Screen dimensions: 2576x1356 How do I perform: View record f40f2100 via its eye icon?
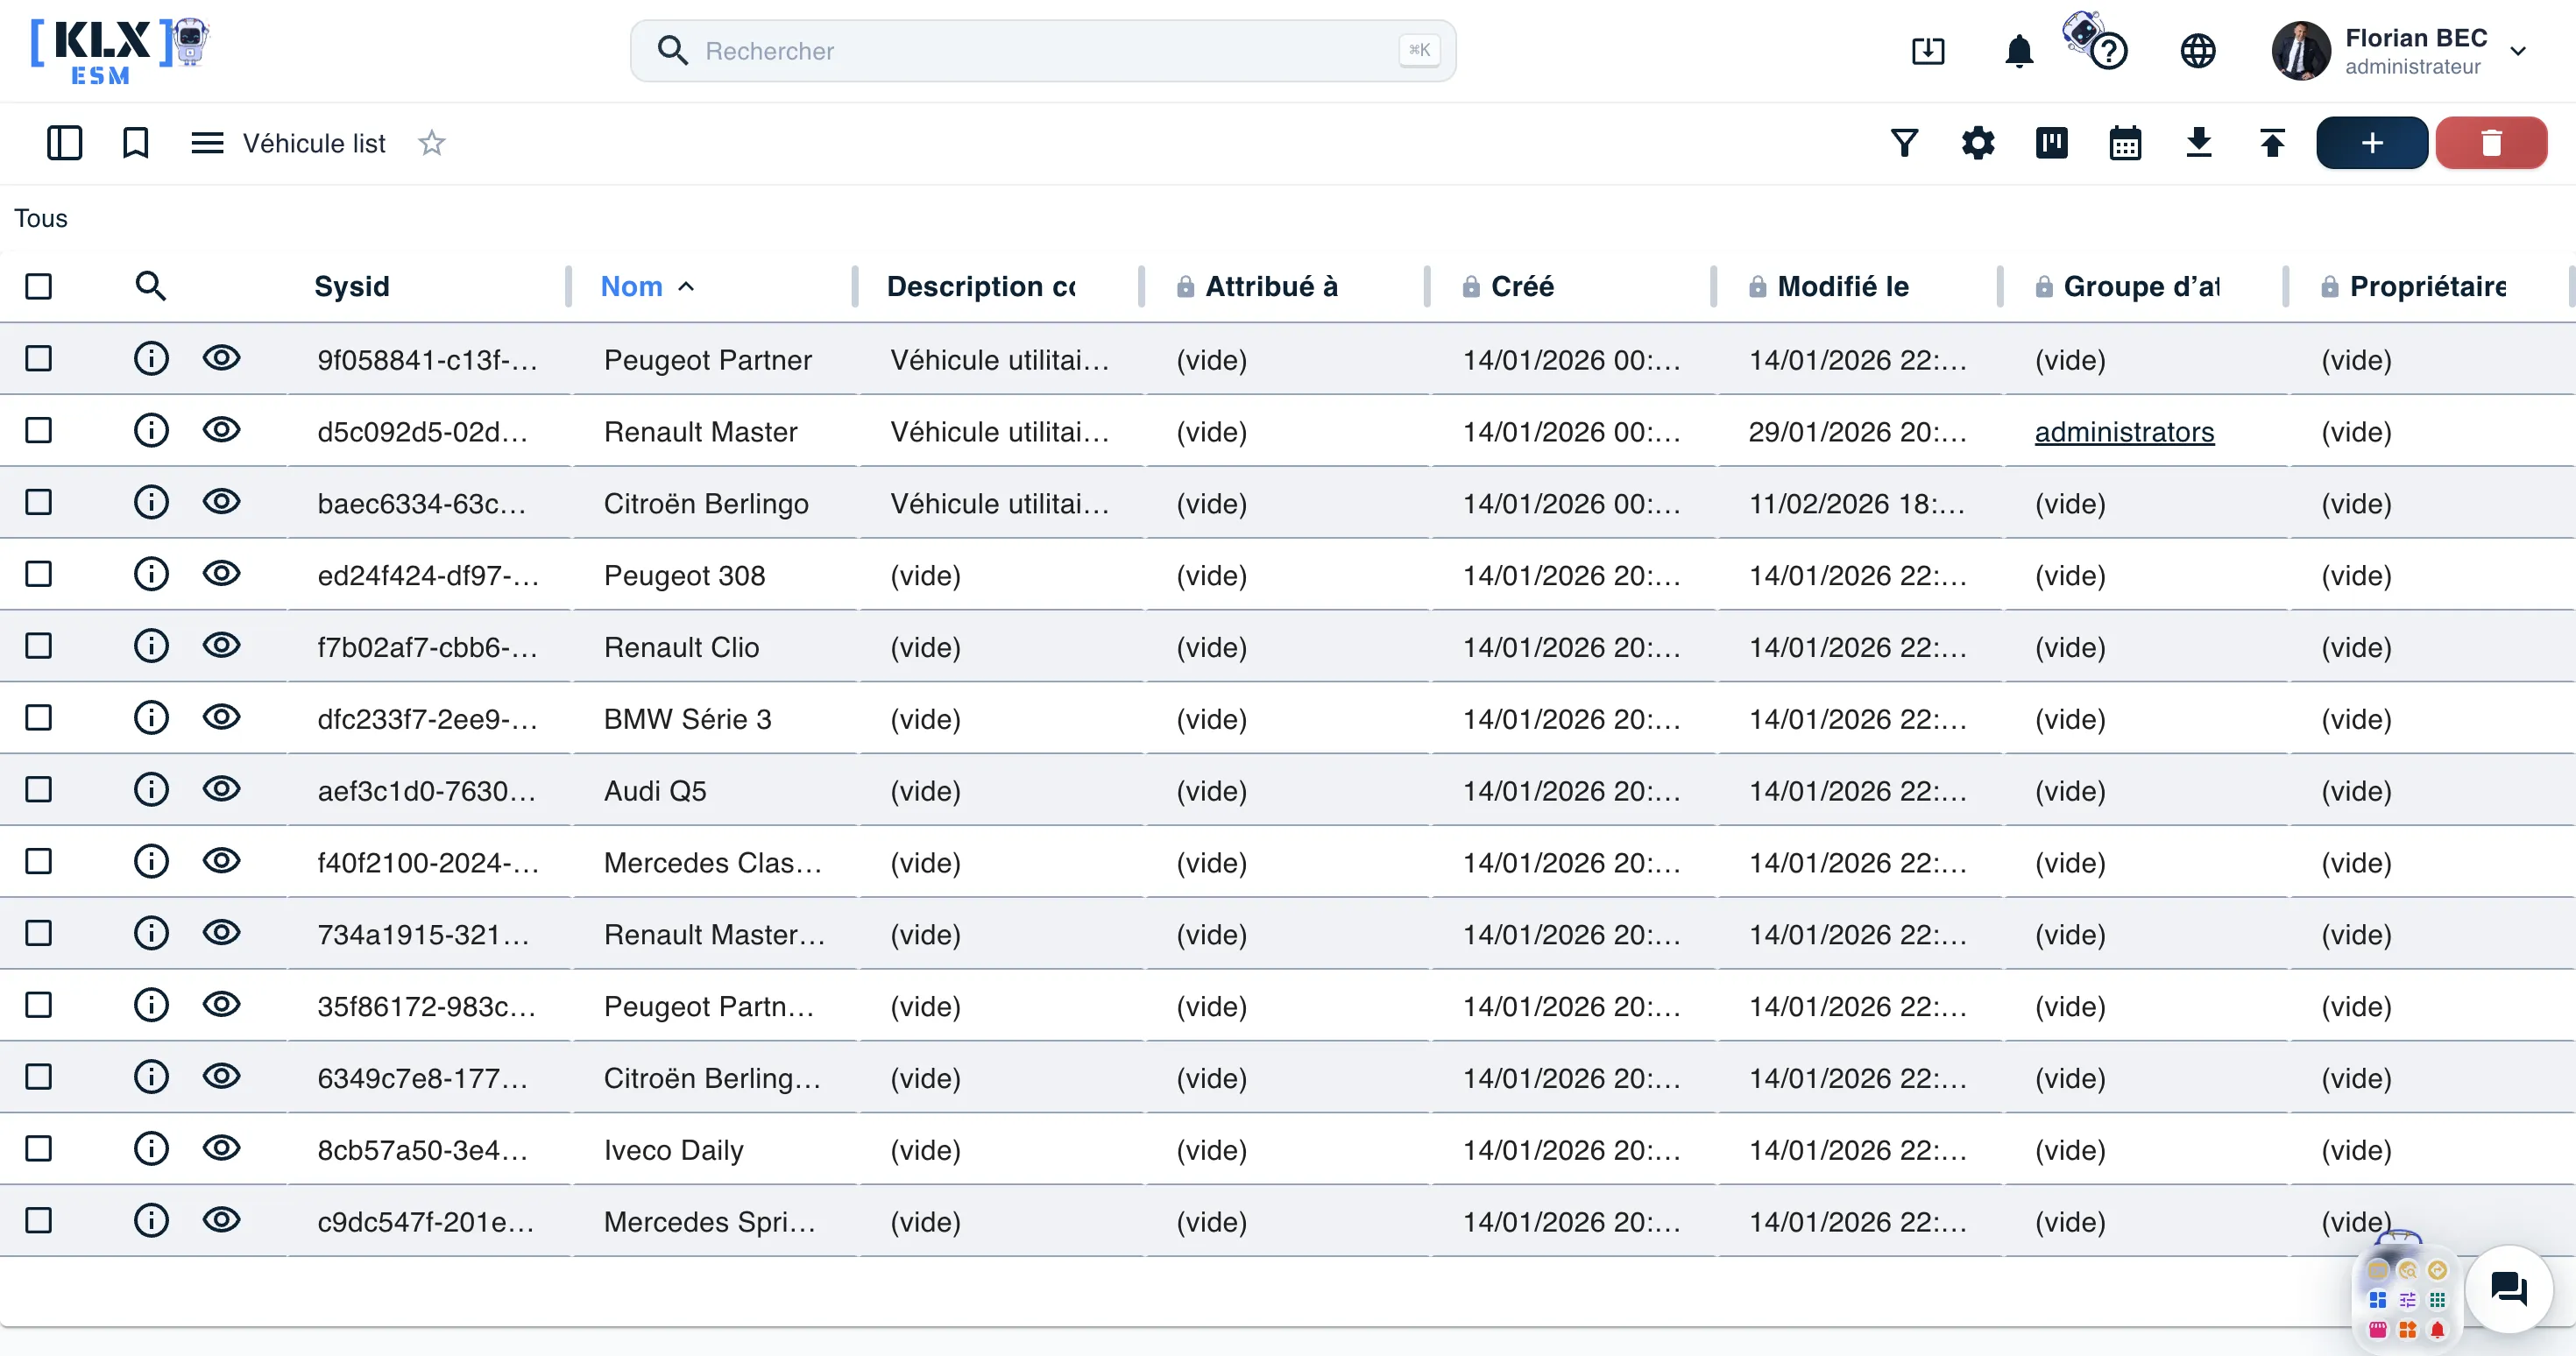[x=221, y=860]
